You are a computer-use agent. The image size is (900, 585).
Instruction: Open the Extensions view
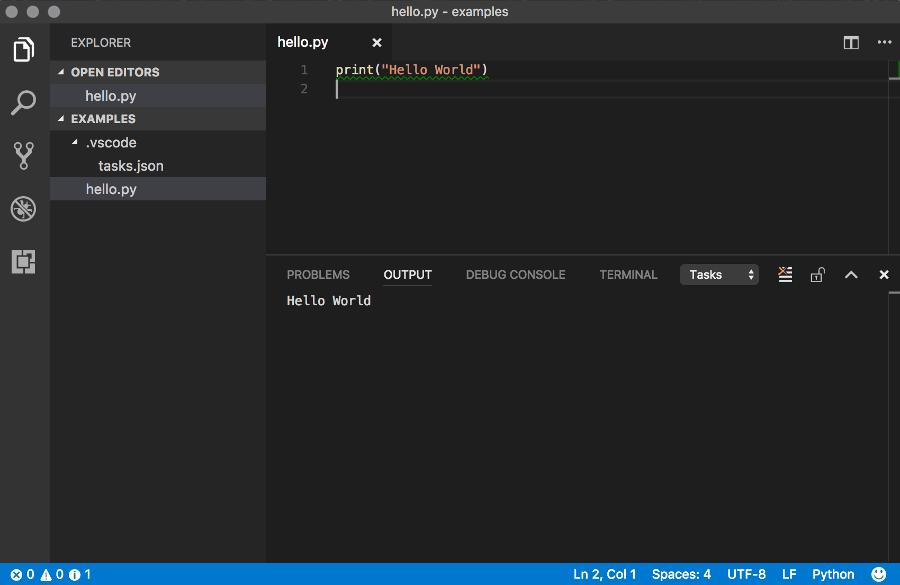click(x=23, y=262)
